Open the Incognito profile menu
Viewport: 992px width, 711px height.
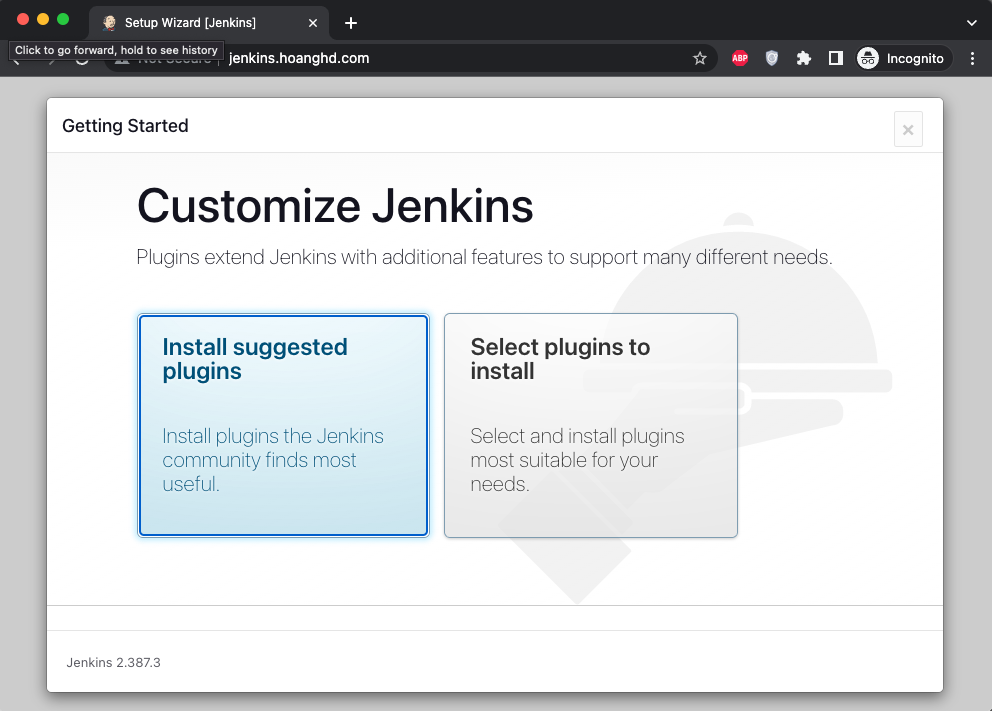(903, 58)
